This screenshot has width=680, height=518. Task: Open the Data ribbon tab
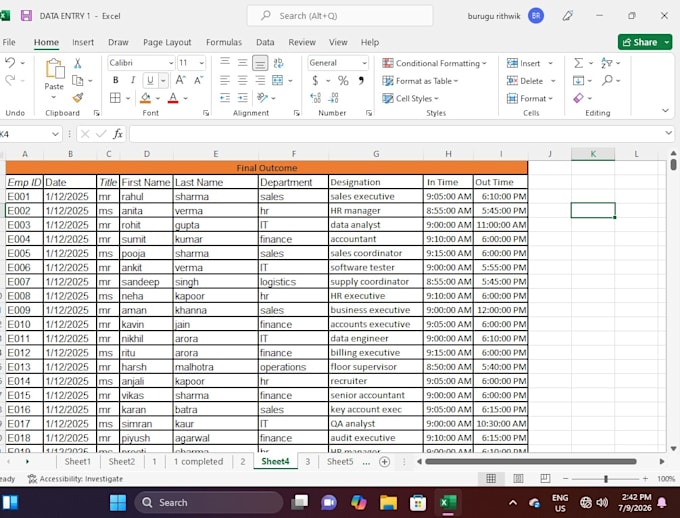(265, 43)
